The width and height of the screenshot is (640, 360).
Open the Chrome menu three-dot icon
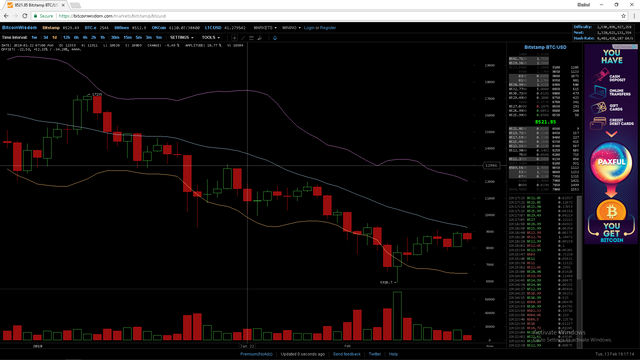pos(634,16)
